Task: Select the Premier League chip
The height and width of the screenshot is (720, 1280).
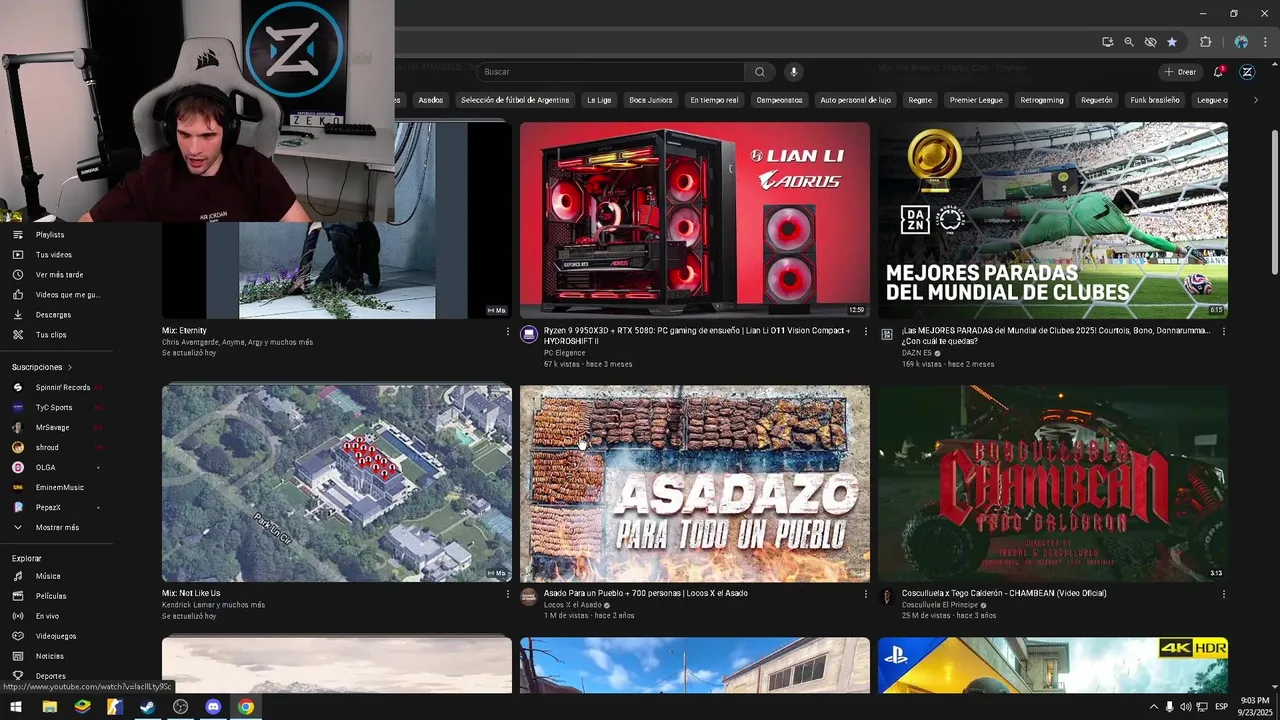Action: point(976,100)
